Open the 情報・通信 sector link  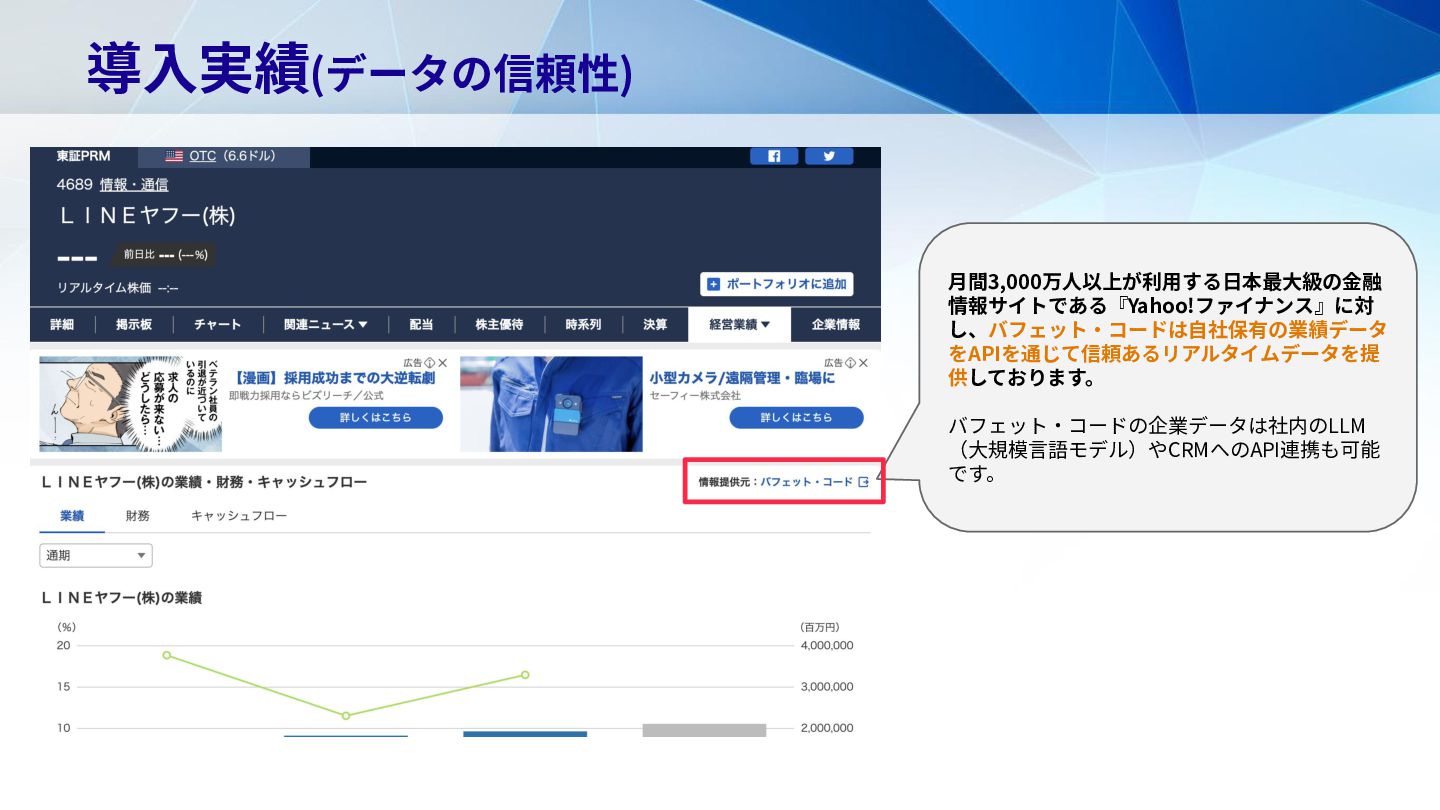point(134,185)
